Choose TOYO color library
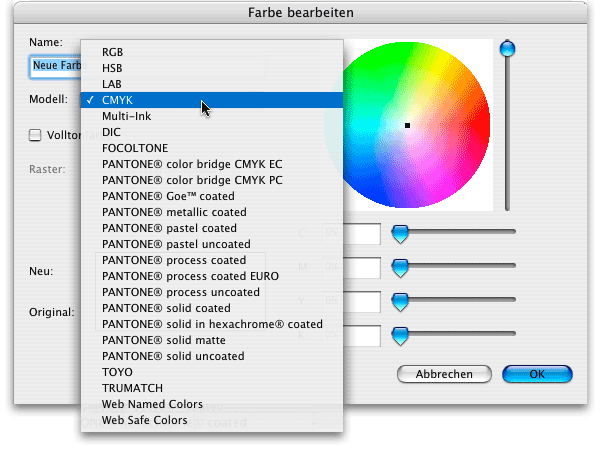Image resolution: width=602 pixels, height=455 pixels. (x=212, y=372)
